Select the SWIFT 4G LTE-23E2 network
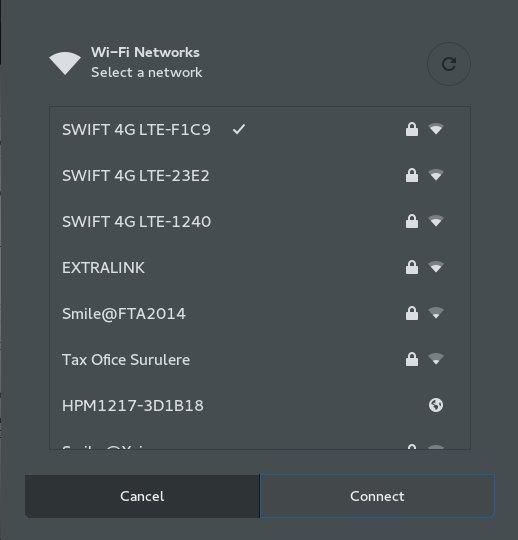518x540 pixels. (260, 176)
